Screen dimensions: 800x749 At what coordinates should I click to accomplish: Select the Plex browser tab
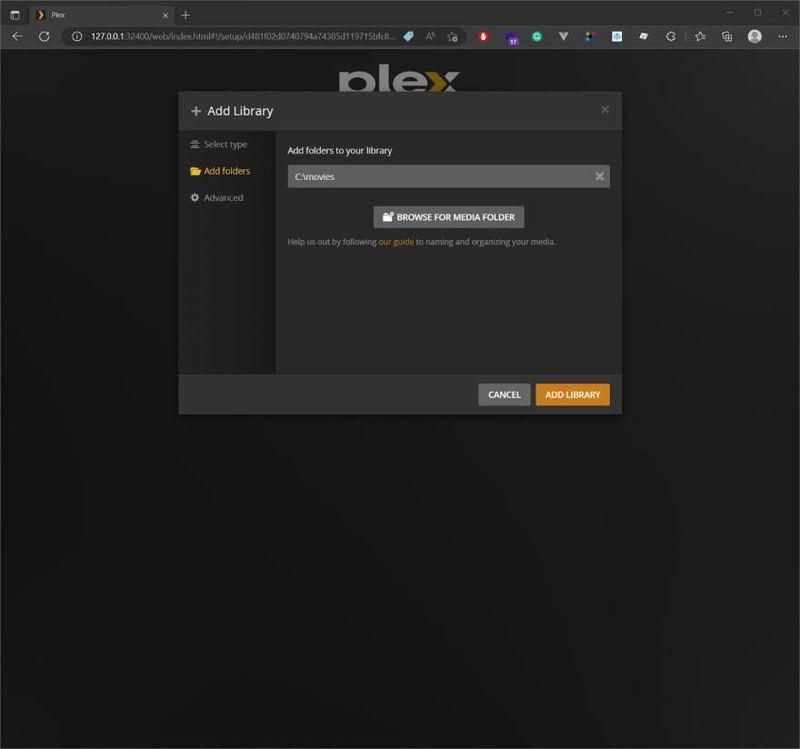click(x=102, y=15)
